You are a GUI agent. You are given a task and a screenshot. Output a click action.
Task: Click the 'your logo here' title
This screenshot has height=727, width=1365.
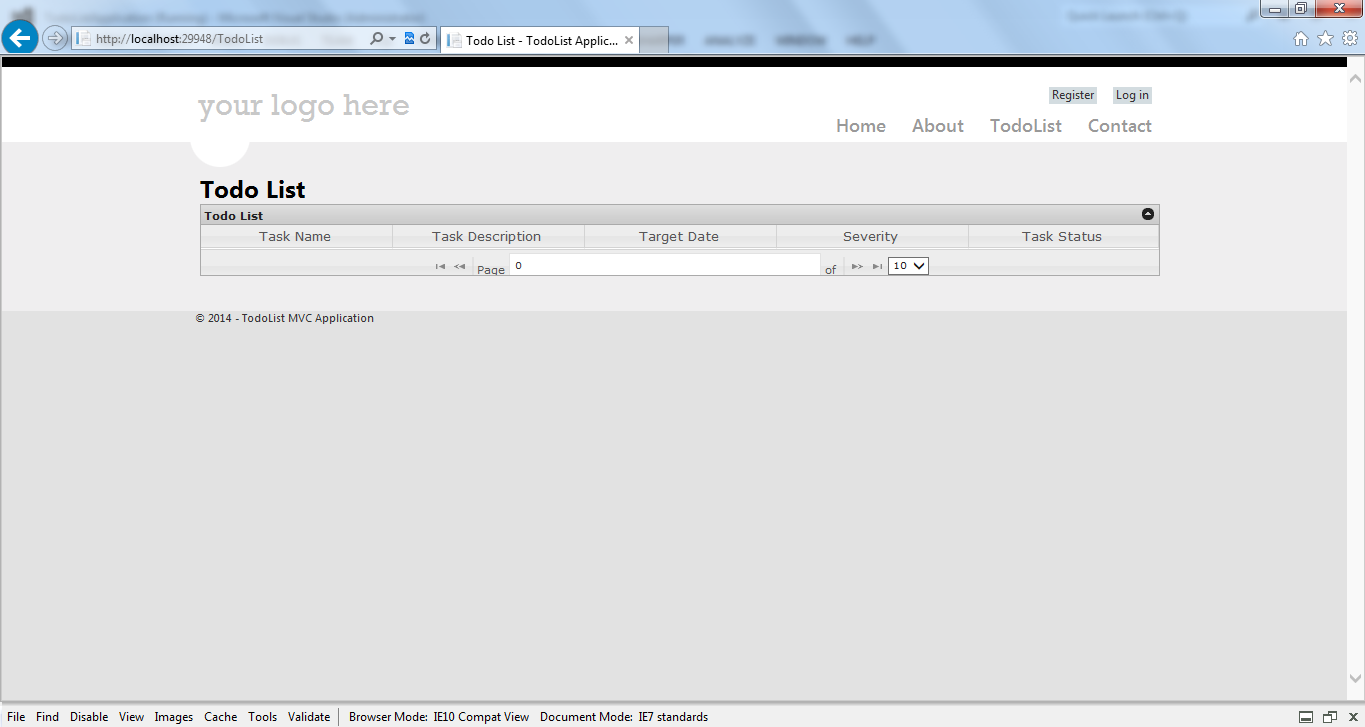click(304, 106)
